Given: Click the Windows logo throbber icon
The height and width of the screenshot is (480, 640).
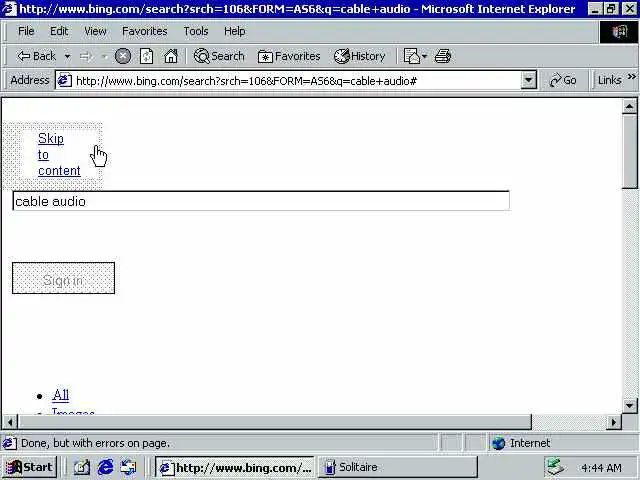Looking at the screenshot, I should click(x=619, y=31).
